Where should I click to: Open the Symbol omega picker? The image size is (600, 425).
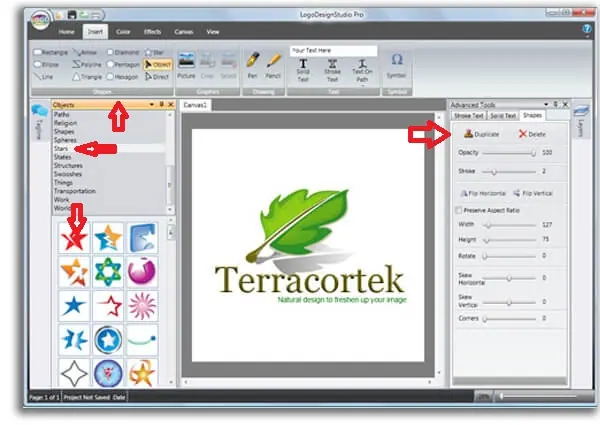(396, 66)
